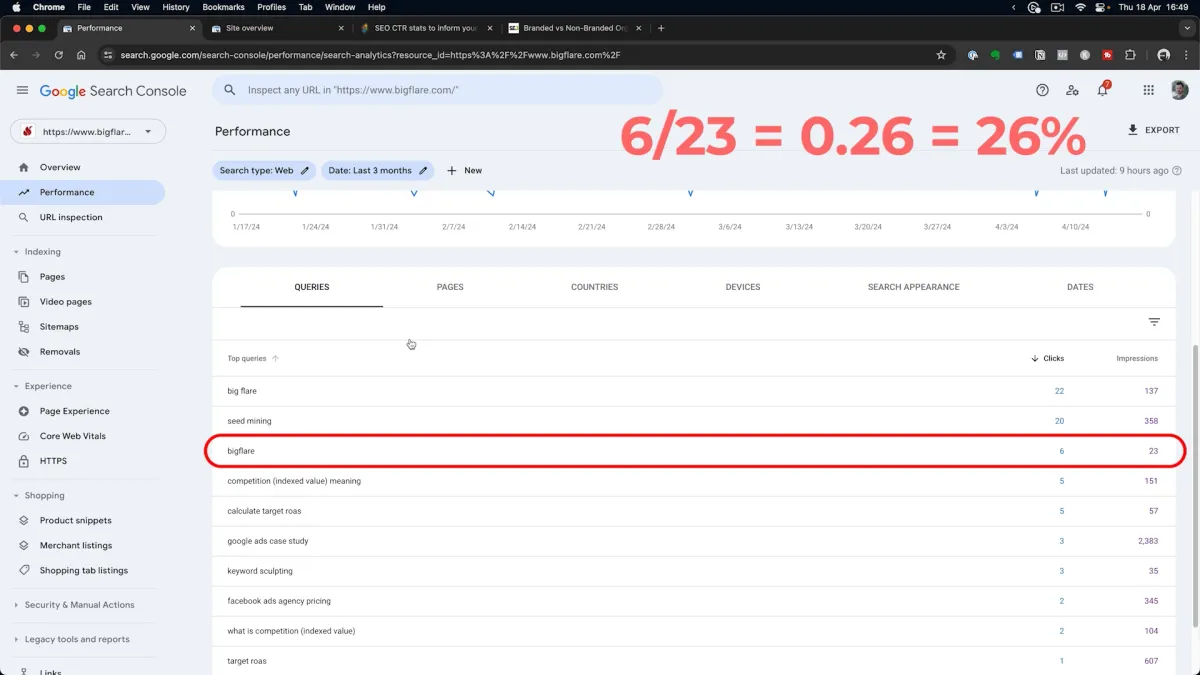
Task: Open Removals in sidebar
Action: coord(83,352)
